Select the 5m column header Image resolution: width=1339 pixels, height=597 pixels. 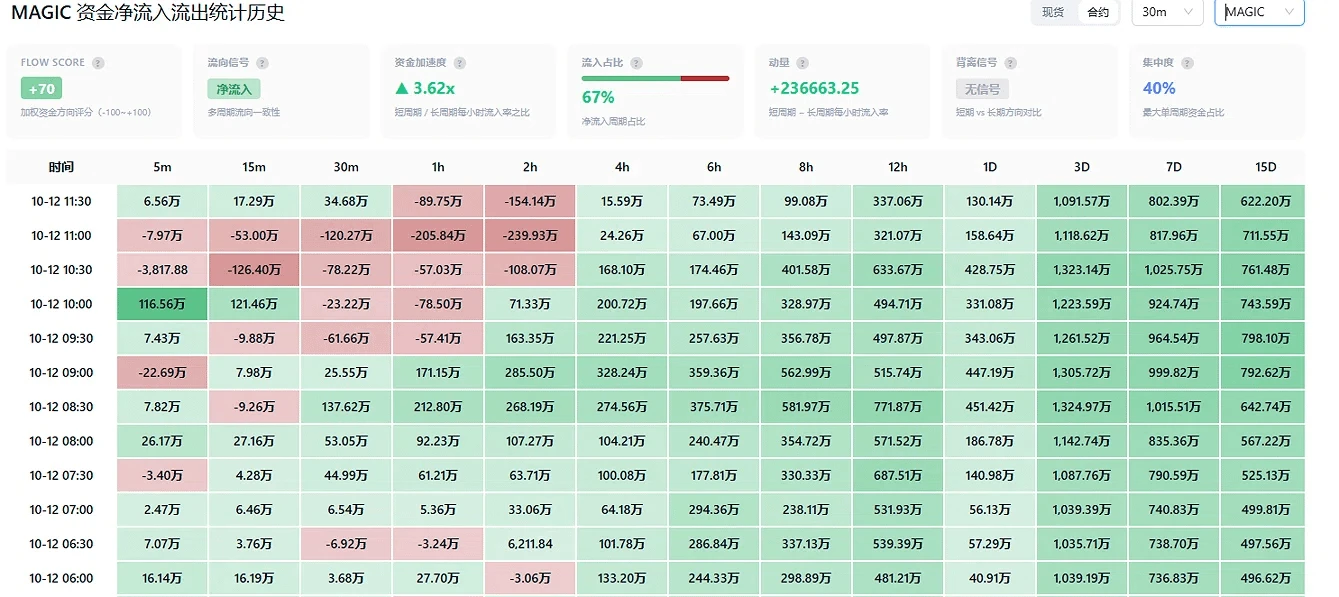[x=162, y=167]
